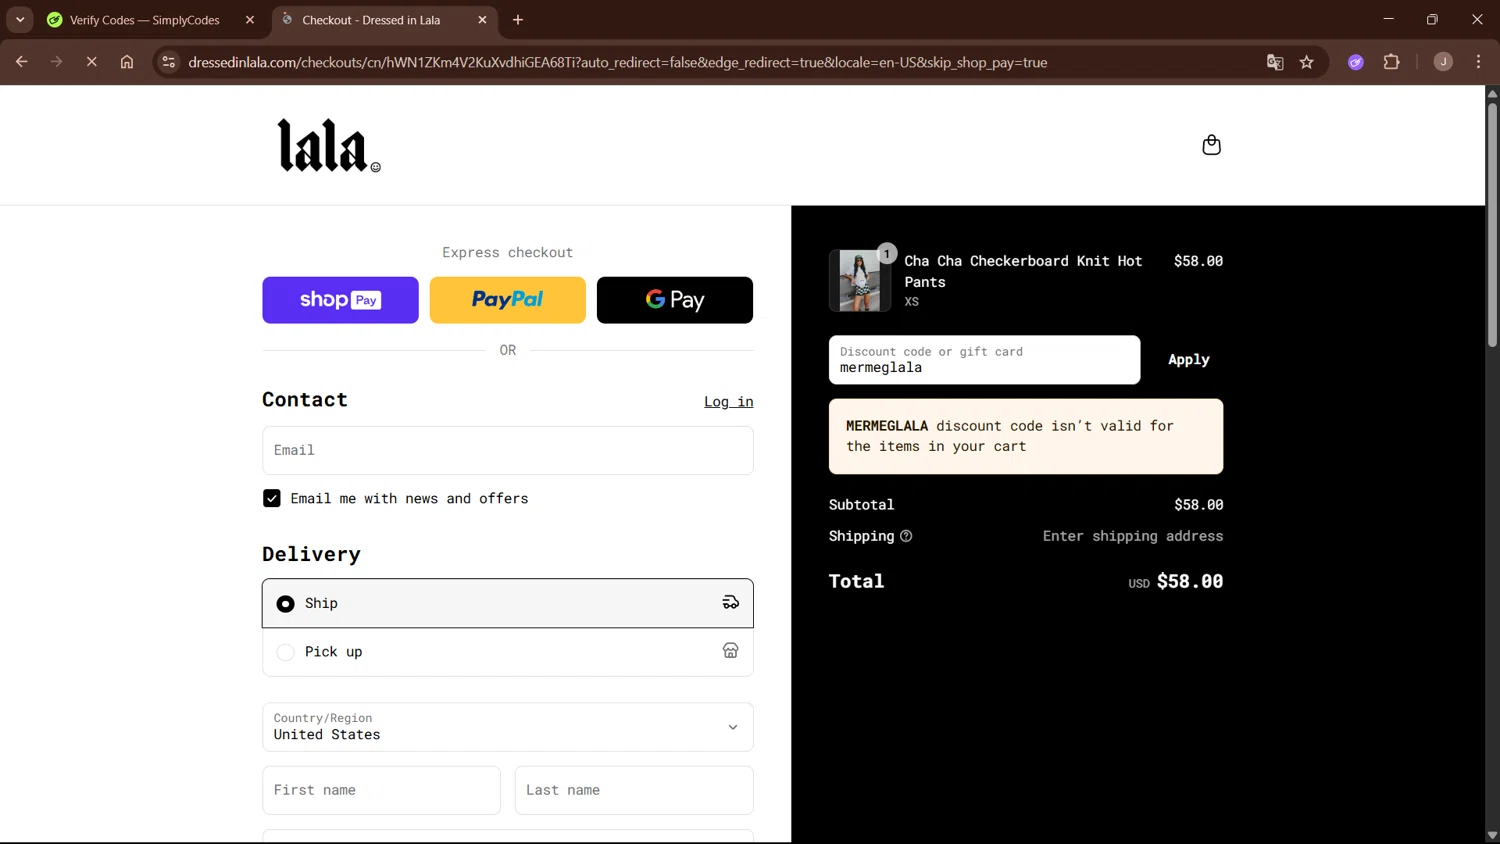The height and width of the screenshot is (844, 1500).
Task: Click the browser back arrow
Action: pyautogui.click(x=21, y=62)
